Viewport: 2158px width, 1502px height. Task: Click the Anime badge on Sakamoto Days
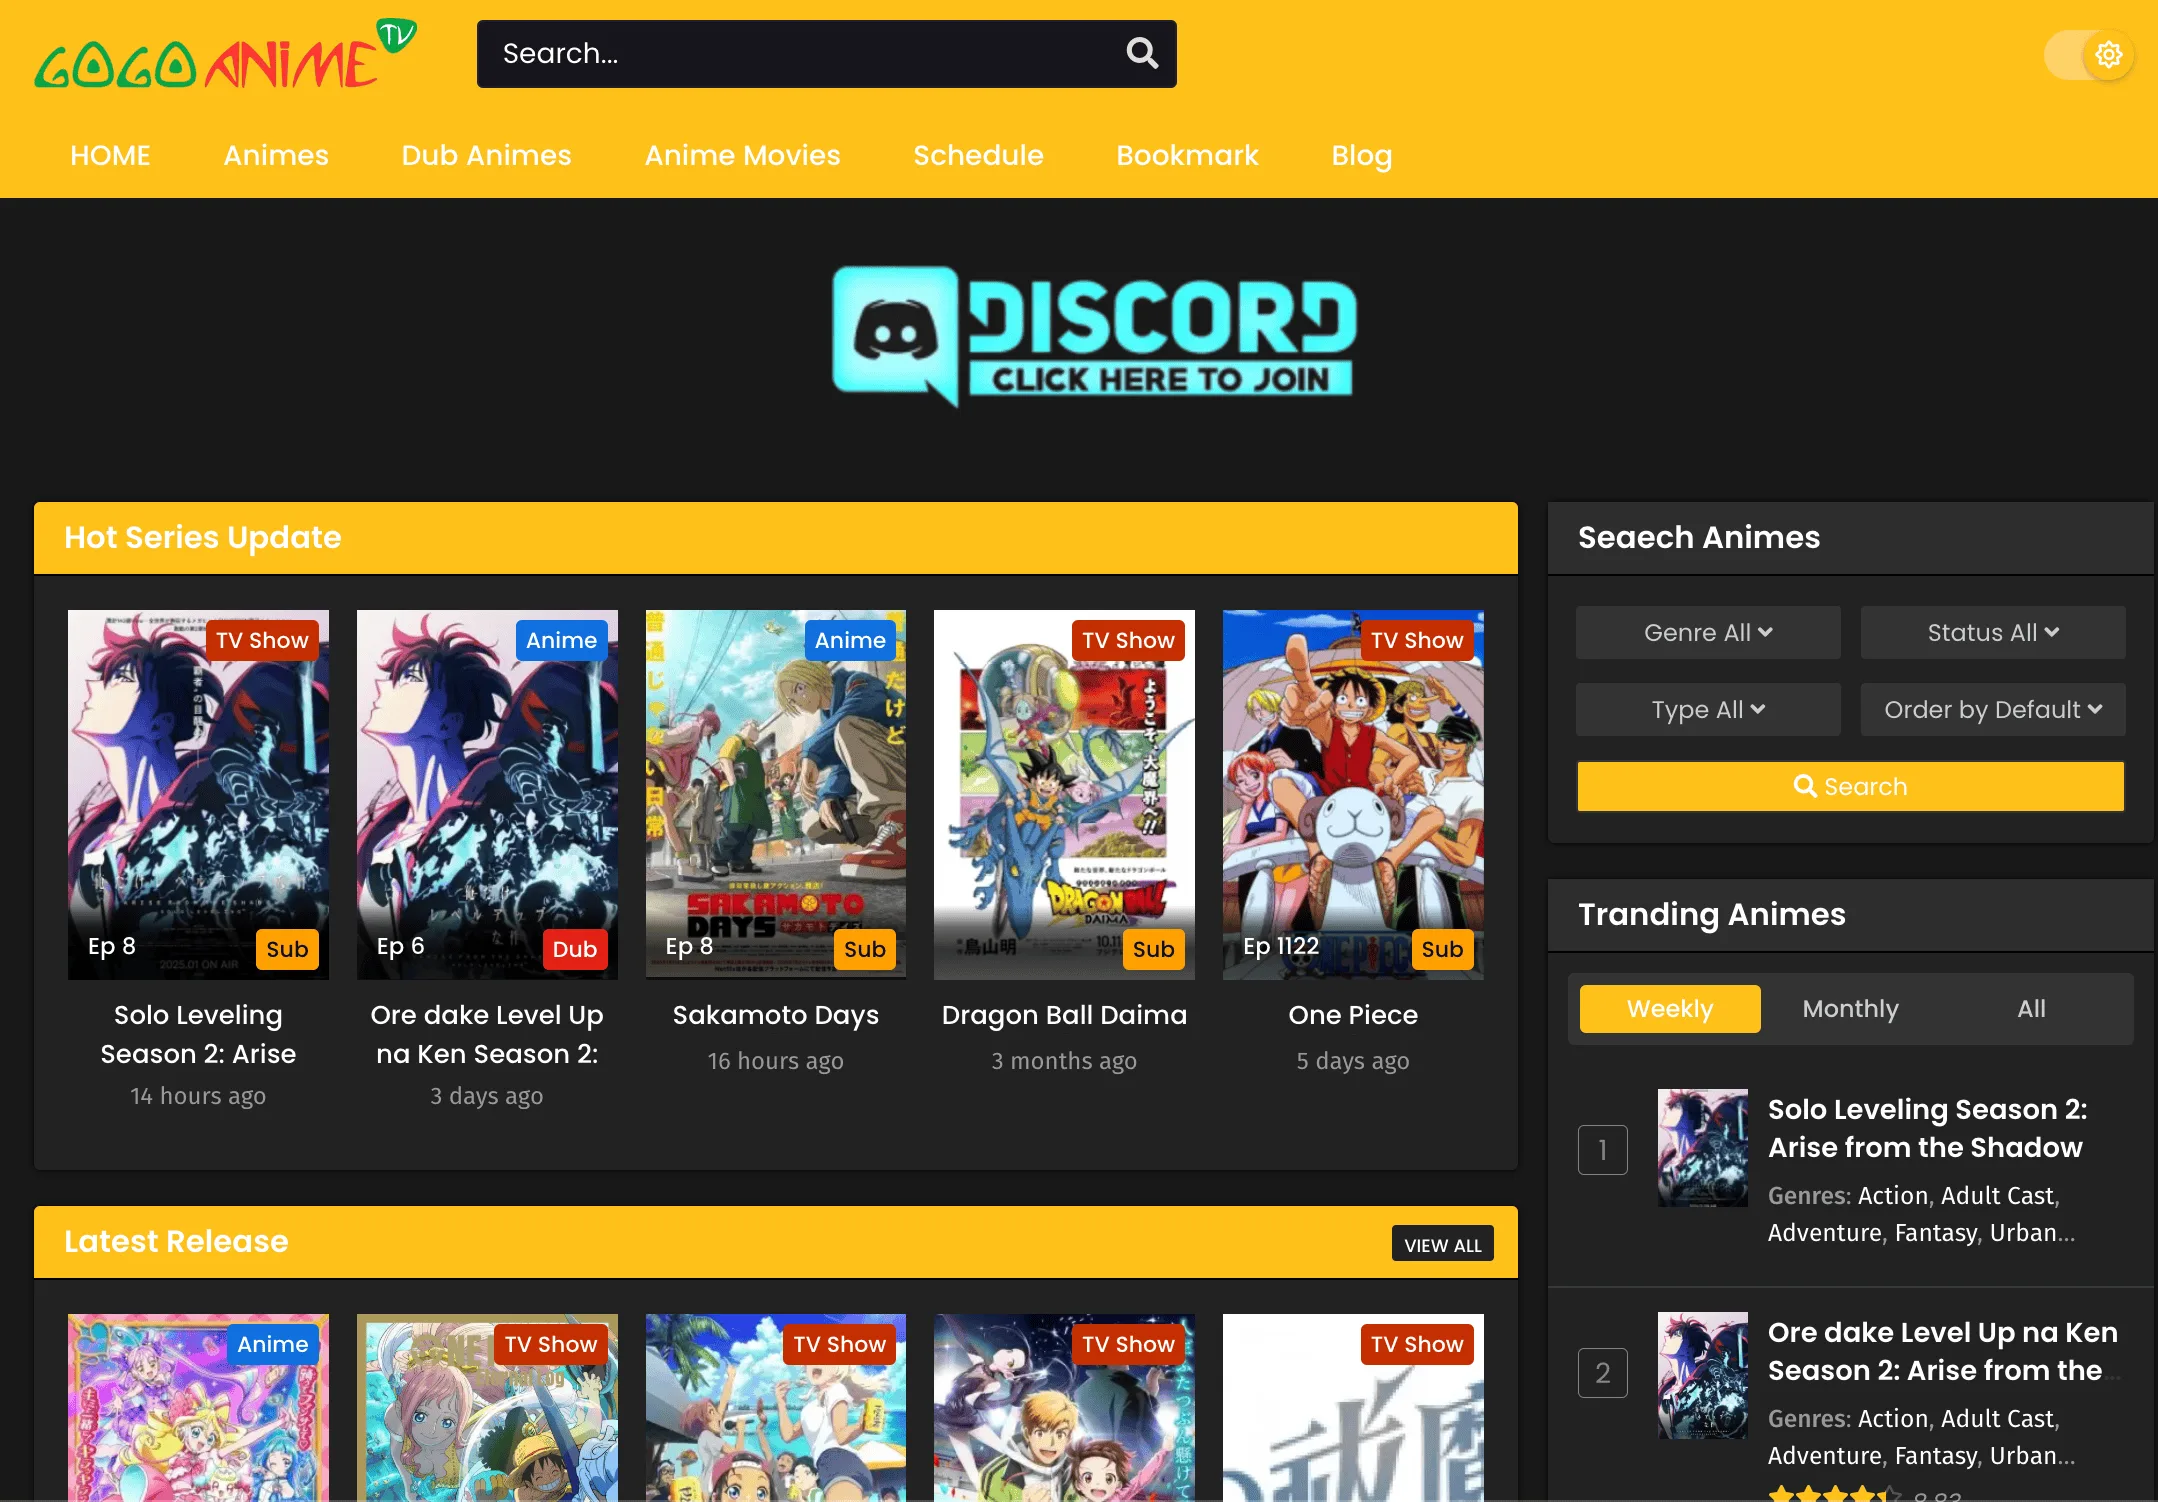click(x=850, y=640)
